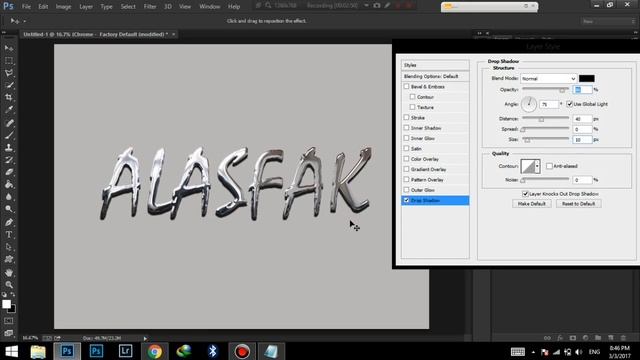The image size is (640, 360).
Task: Select the Brush tool
Action: (9, 135)
